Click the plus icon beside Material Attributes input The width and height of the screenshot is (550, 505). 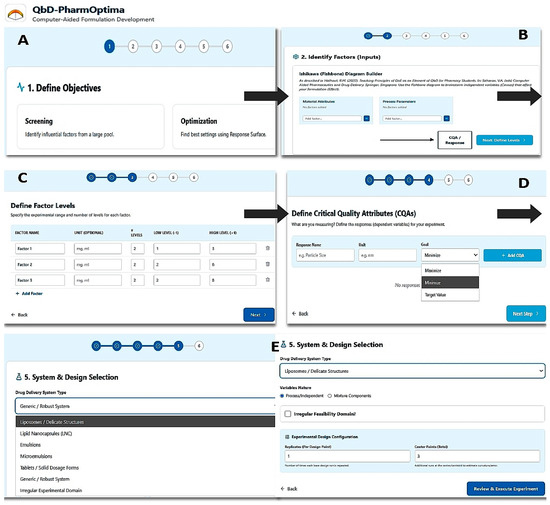pyautogui.click(x=367, y=119)
